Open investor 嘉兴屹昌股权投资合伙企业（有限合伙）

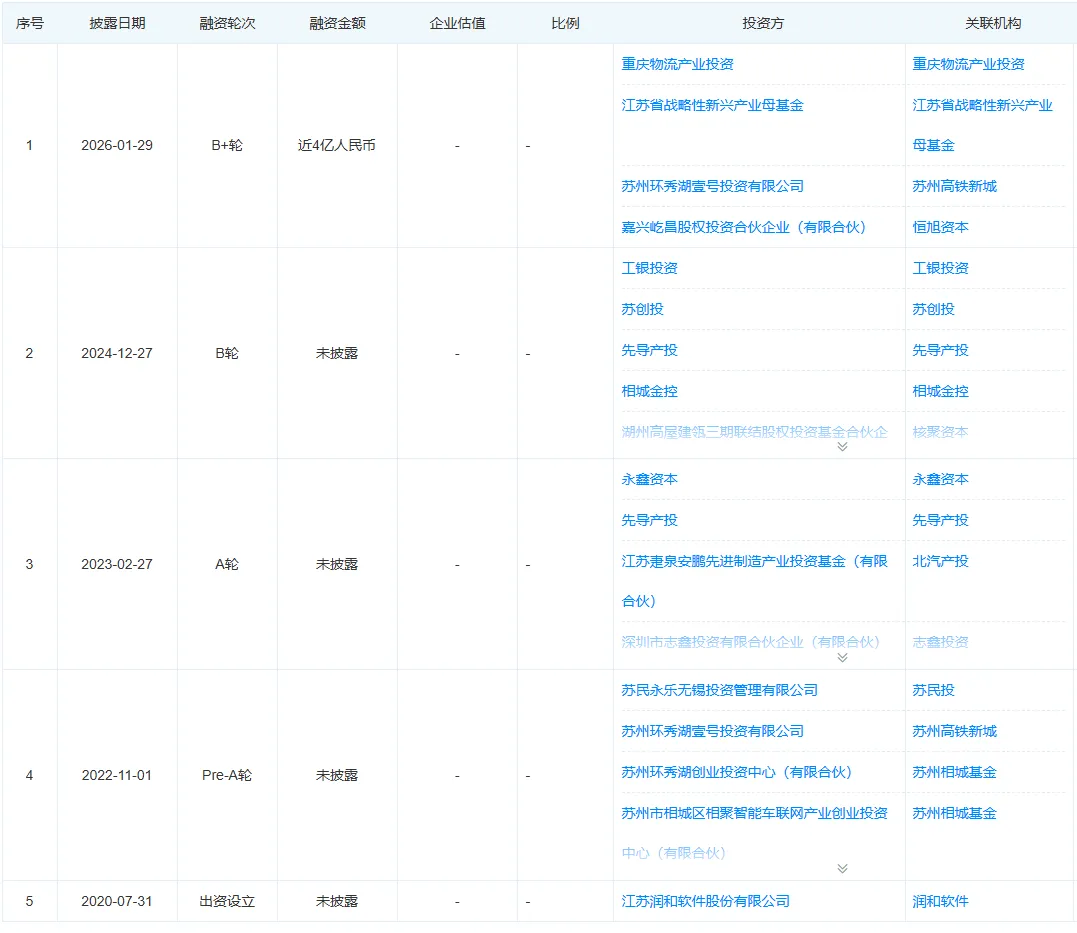pos(744,227)
